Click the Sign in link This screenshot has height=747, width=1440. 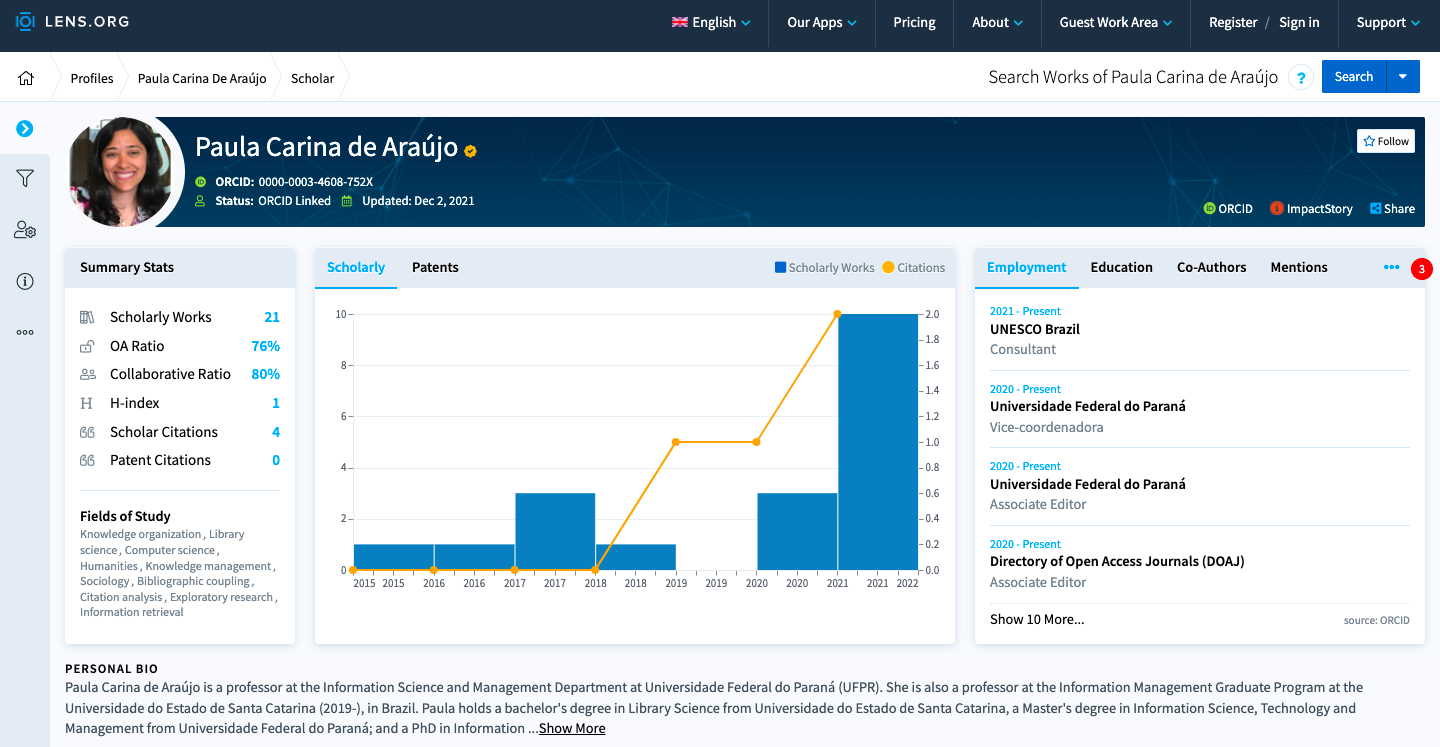1299,22
